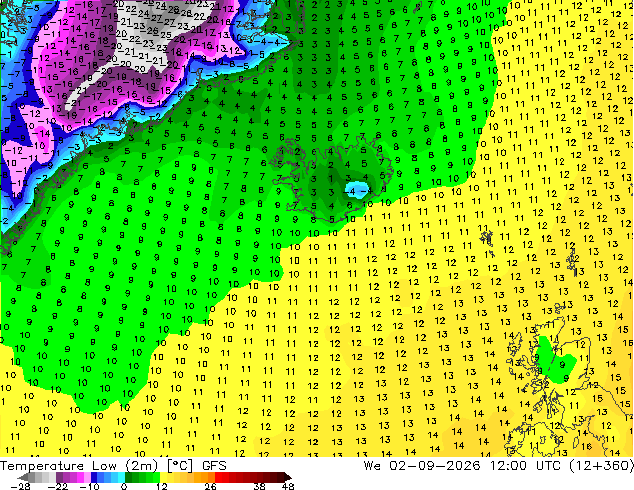The width and height of the screenshot is (634, 490).
Task: Pick the bright magenta legend swatch
Action: click(x=80, y=477)
